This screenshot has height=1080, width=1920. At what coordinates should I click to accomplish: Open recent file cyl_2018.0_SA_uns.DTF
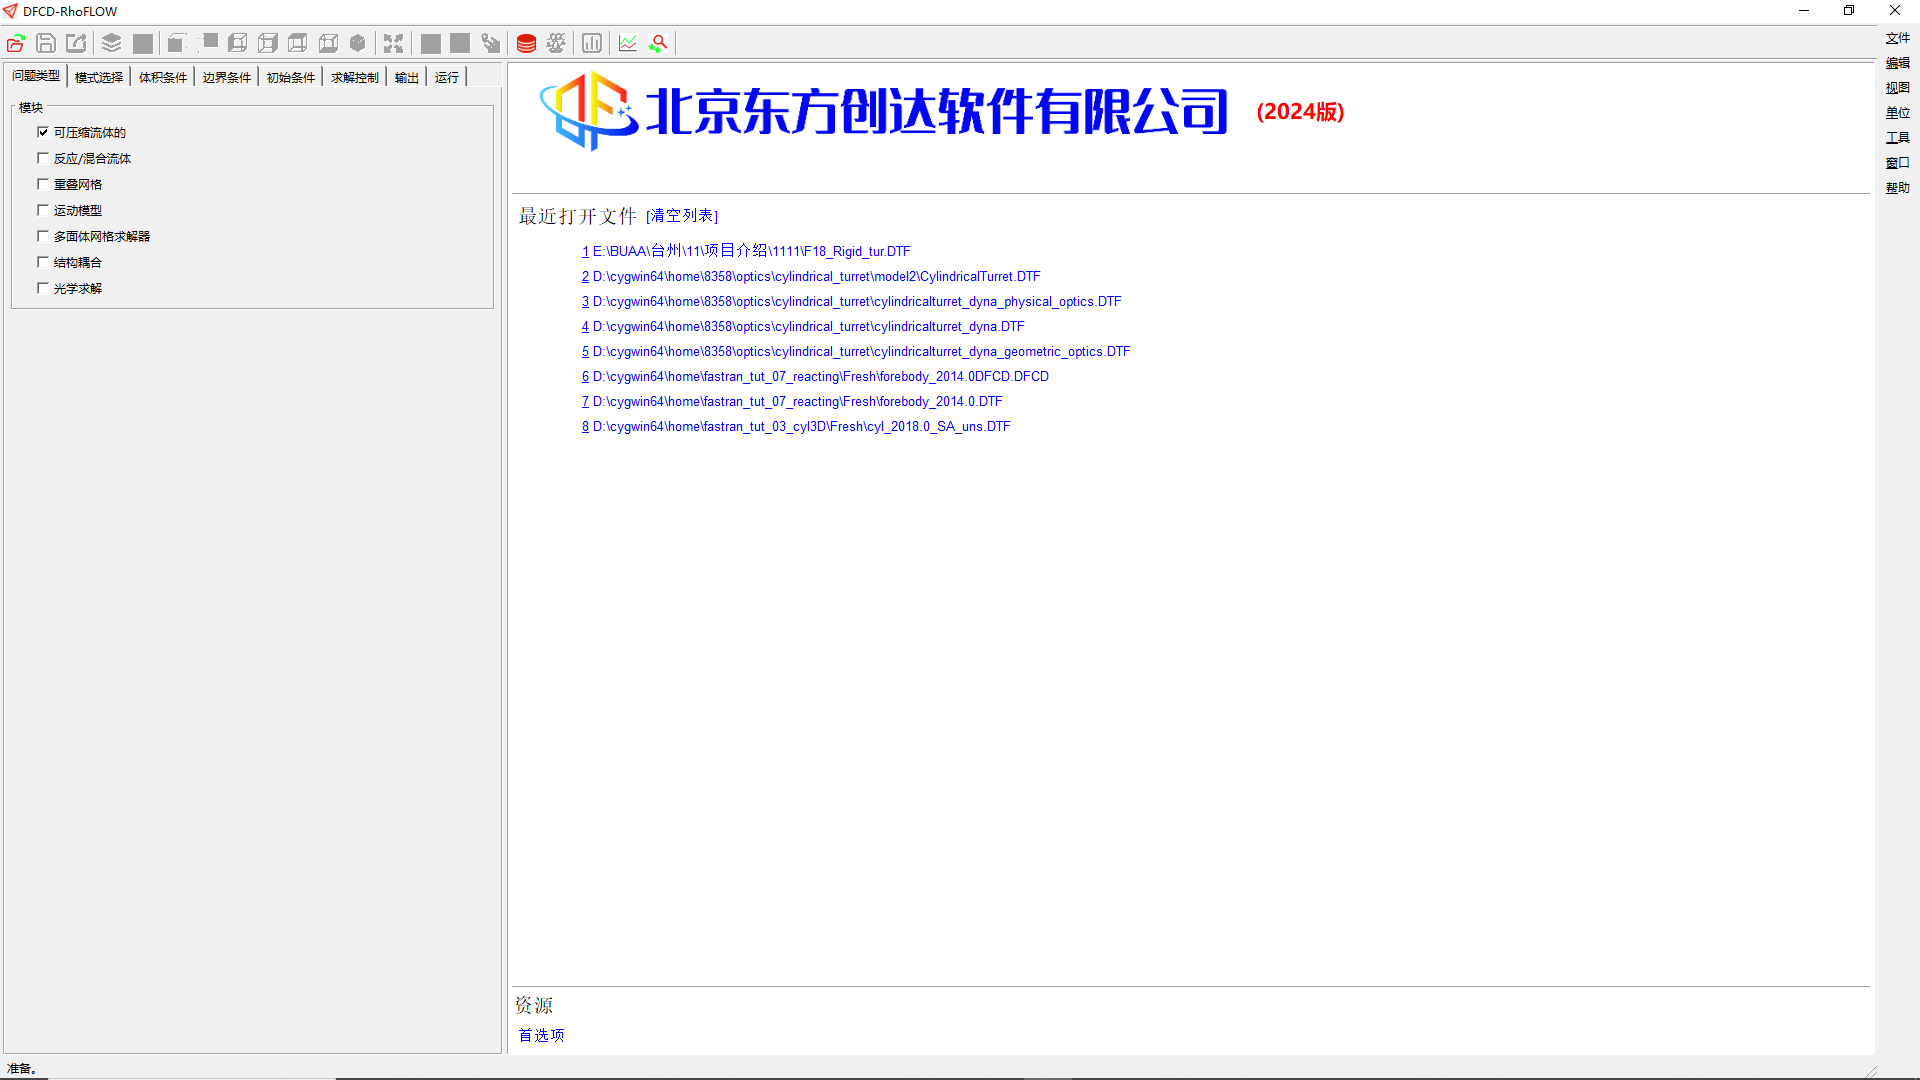pyautogui.click(x=796, y=426)
